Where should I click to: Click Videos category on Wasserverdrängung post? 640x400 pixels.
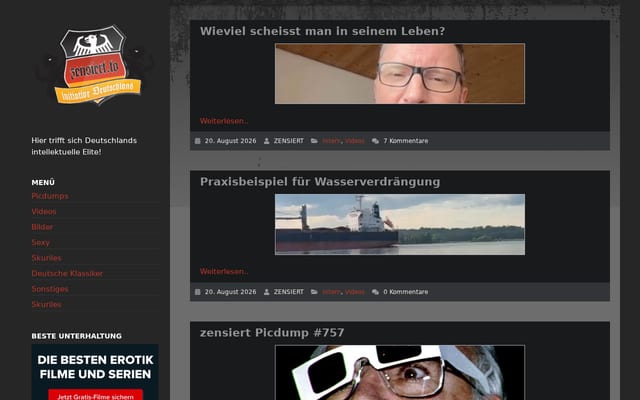pyautogui.click(x=355, y=292)
